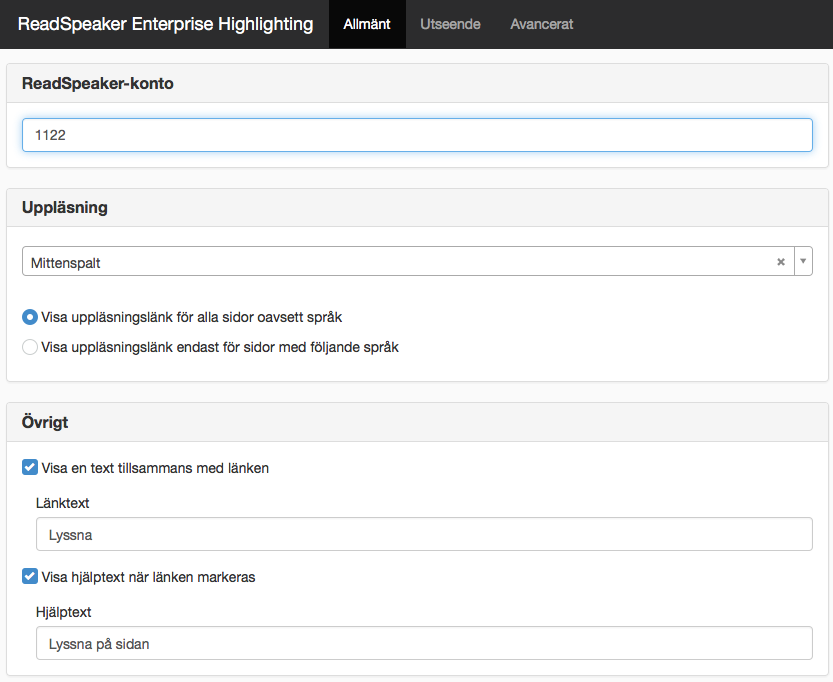This screenshot has width=833, height=682.
Task: Click the 'Visa uppläsningslänk för alla sidor' label
Action: coord(192,317)
